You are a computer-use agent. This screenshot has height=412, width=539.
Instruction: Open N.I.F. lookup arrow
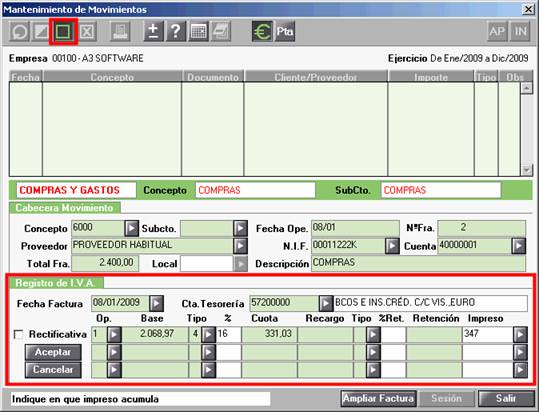click(392, 246)
